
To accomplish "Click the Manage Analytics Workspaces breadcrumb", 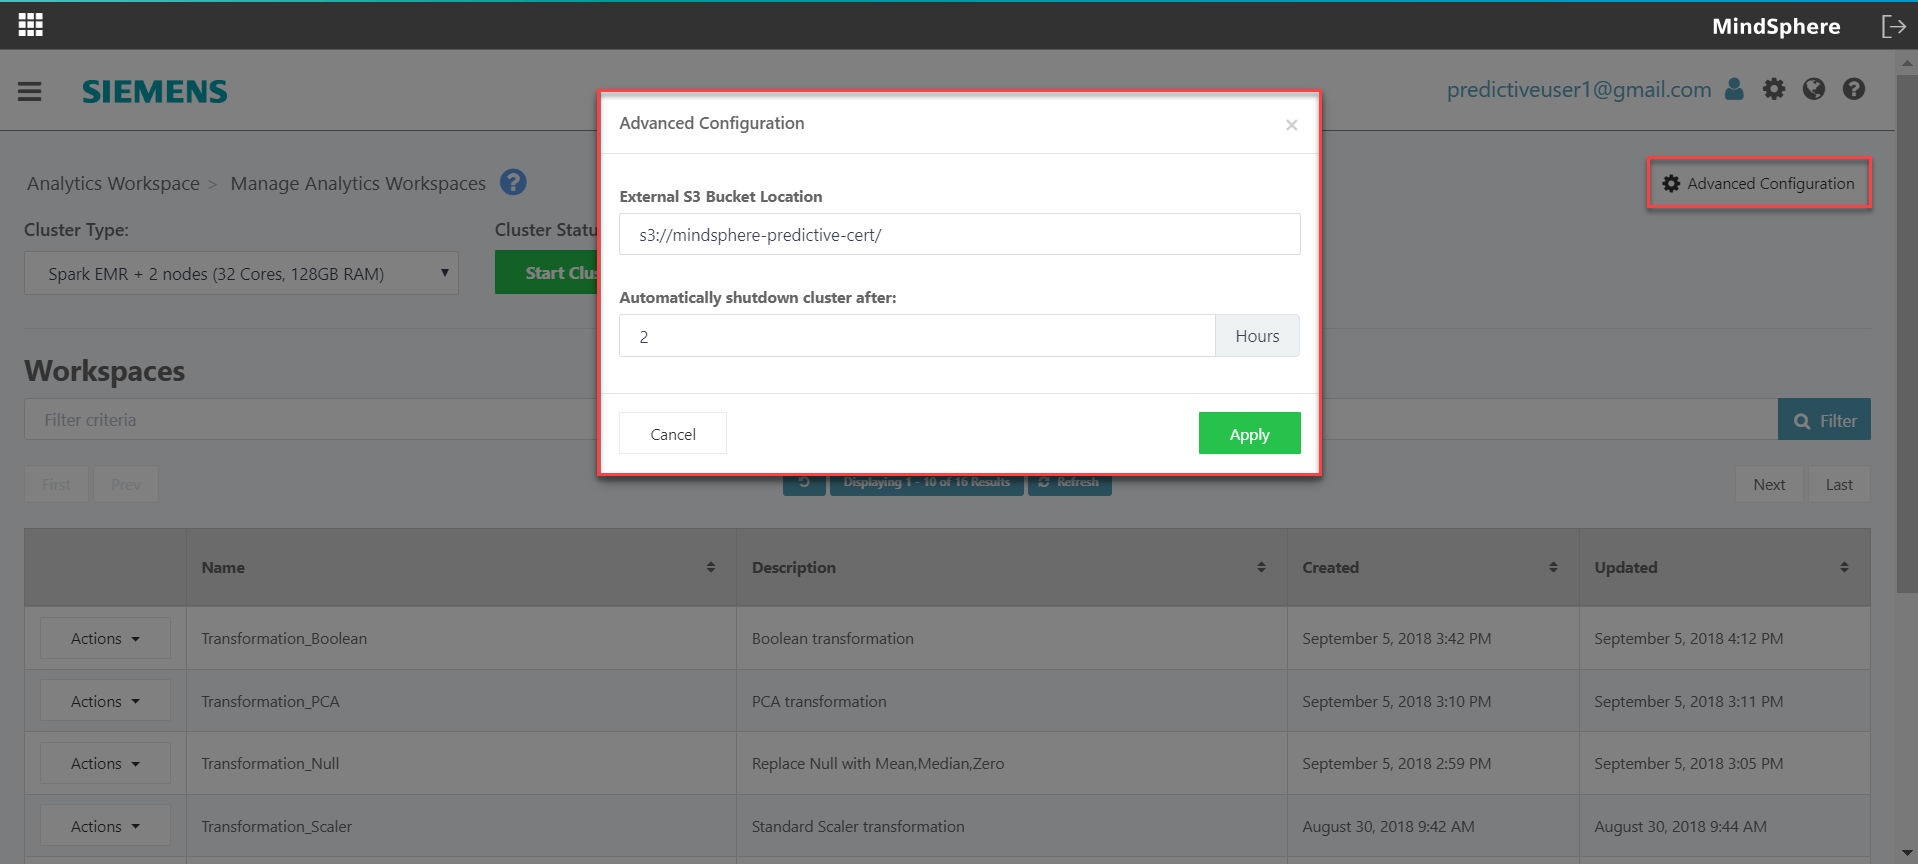I will tap(358, 183).
